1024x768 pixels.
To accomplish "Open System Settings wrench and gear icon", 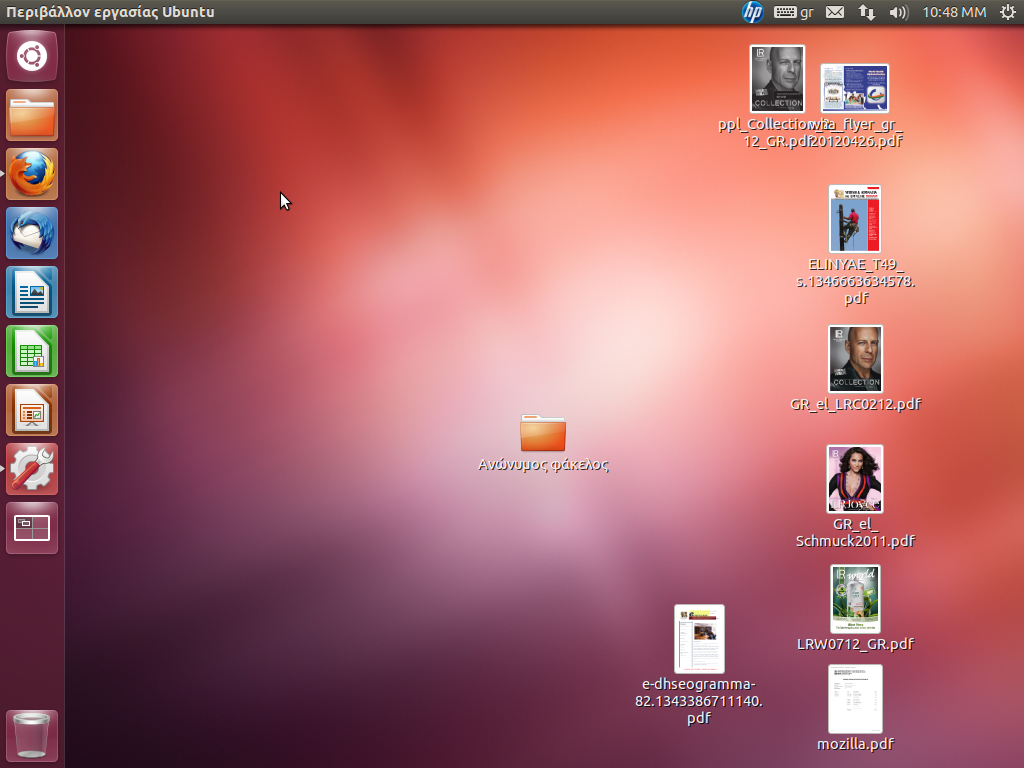I will [x=32, y=469].
